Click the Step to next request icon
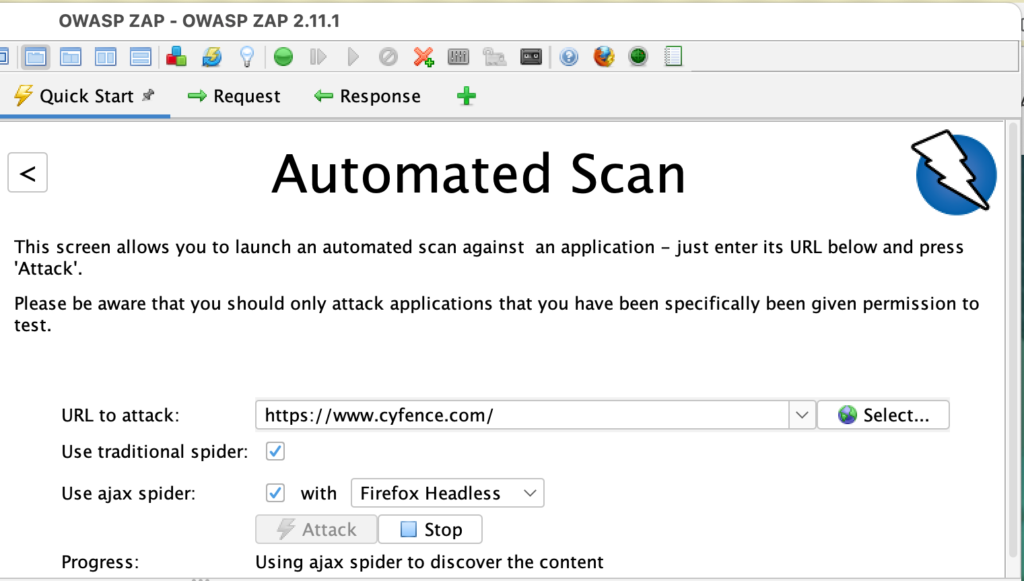The height and width of the screenshot is (581, 1024). [x=318, y=57]
